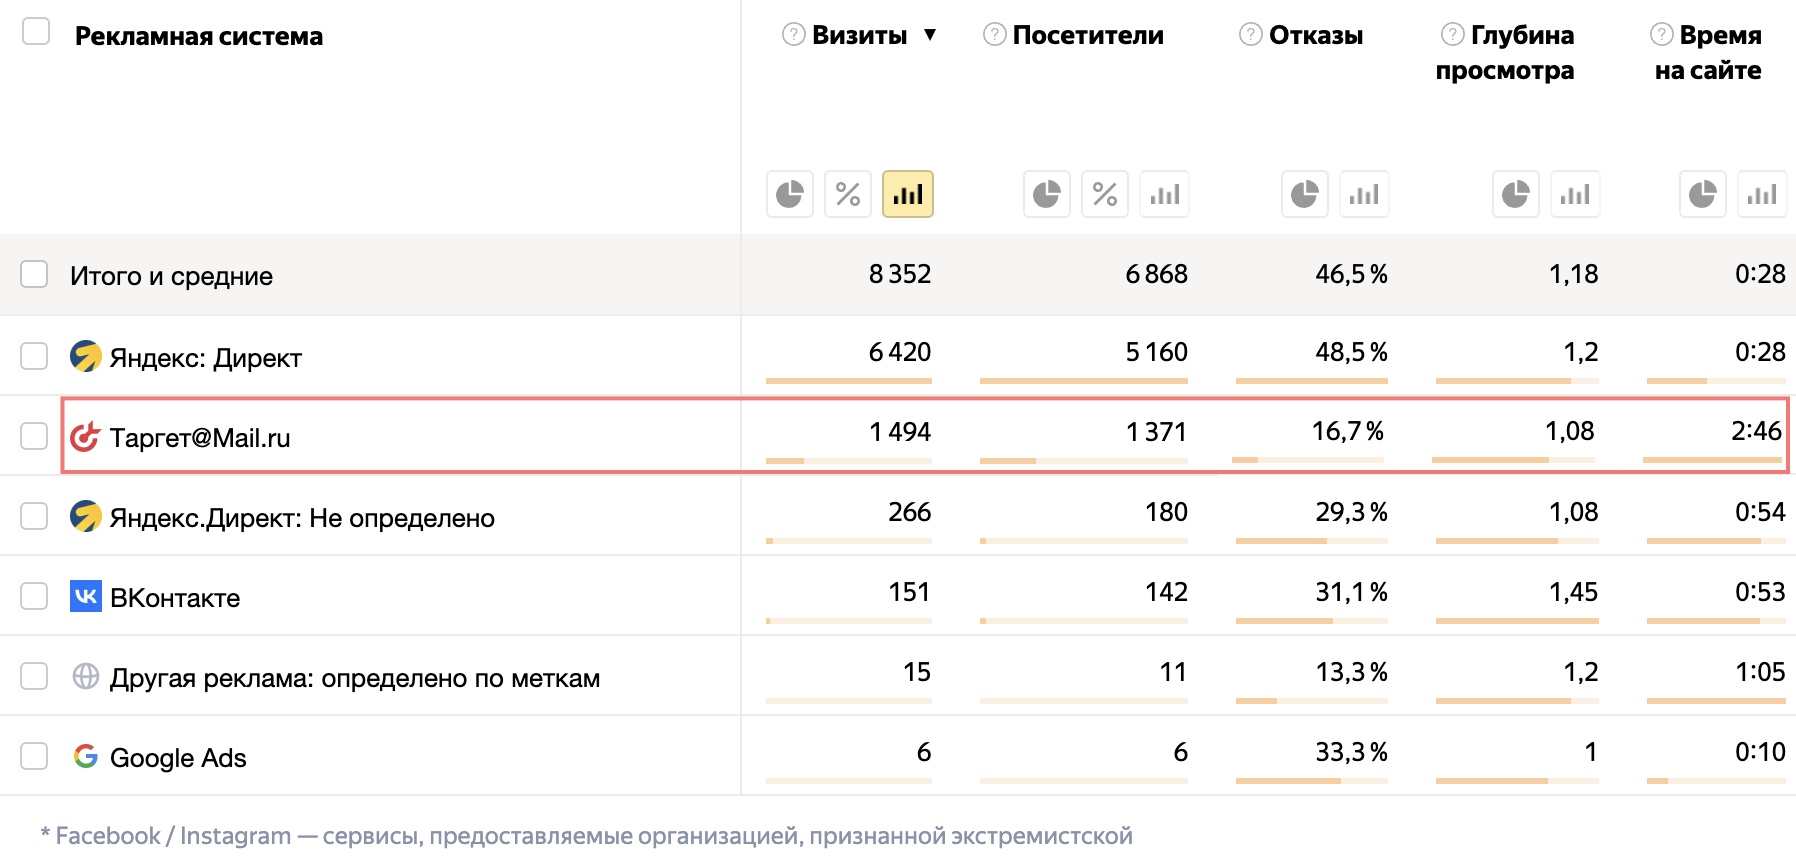
Task: Click Другая реклама: определено по меткам
Action: [355, 678]
